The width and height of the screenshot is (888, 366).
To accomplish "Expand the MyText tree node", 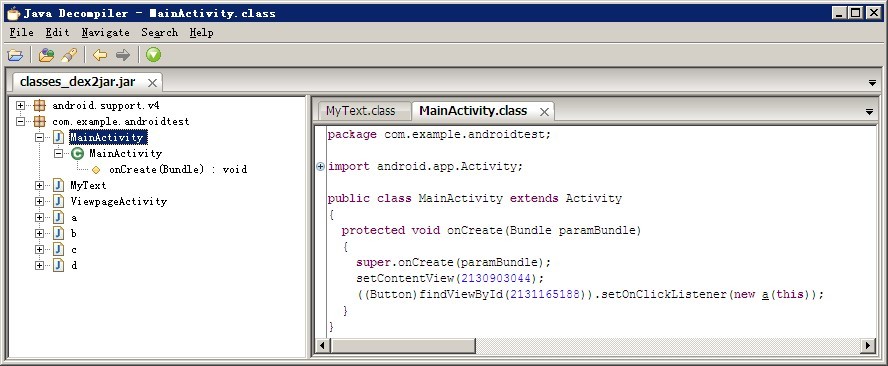I will [x=39, y=185].
